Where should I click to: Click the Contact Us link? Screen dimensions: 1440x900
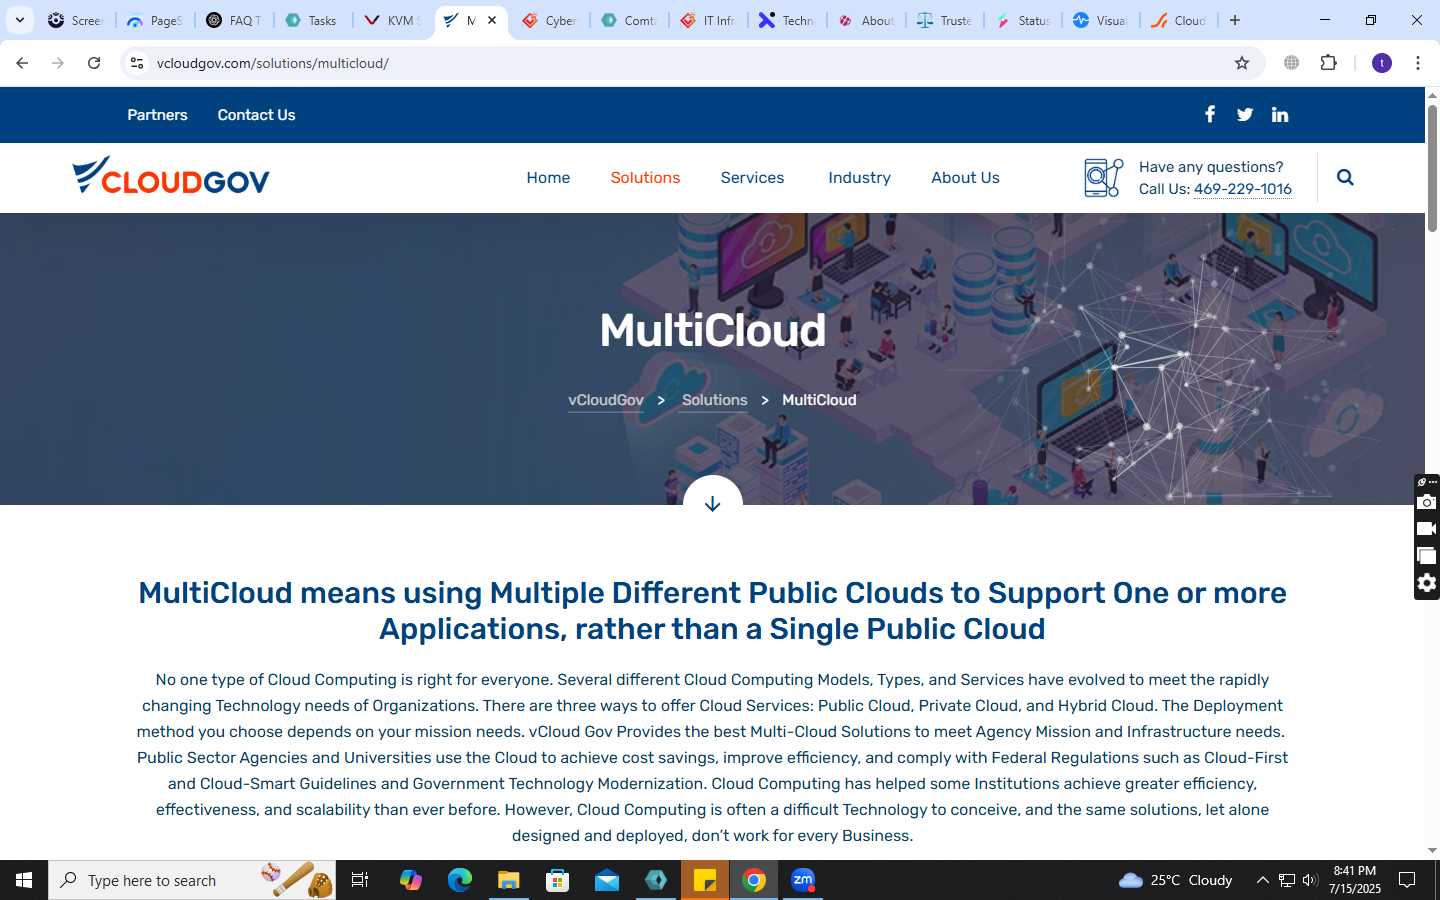(256, 115)
